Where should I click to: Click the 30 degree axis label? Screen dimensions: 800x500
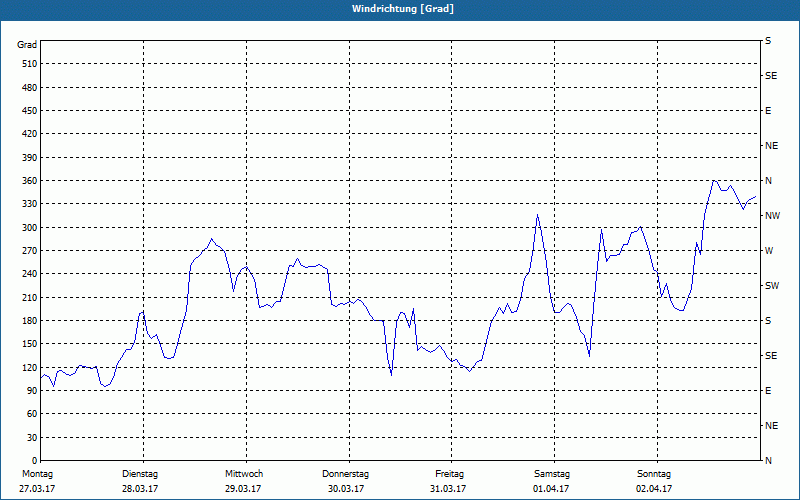(x=32, y=438)
